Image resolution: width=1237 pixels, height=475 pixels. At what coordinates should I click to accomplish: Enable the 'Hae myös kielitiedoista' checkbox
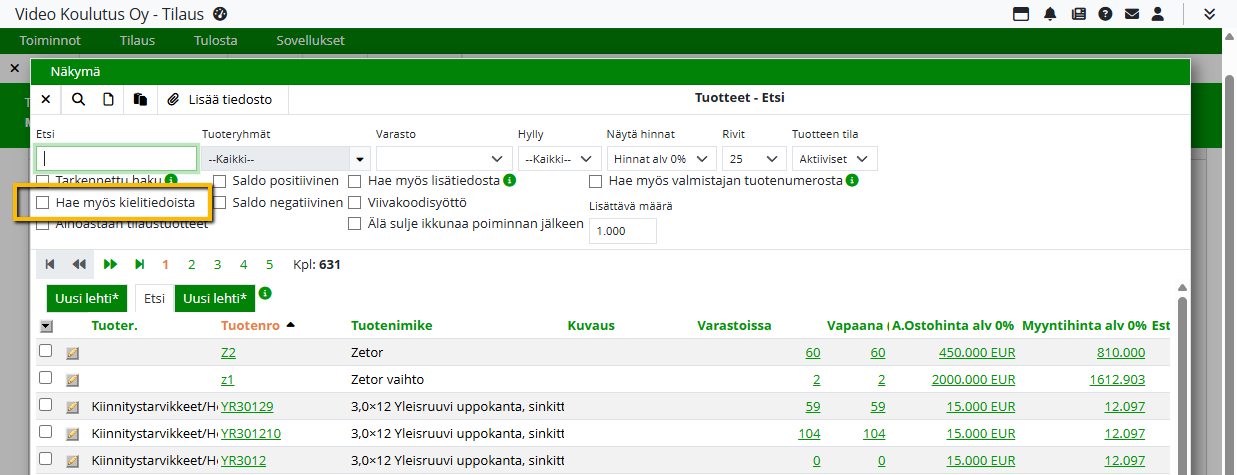(43, 202)
